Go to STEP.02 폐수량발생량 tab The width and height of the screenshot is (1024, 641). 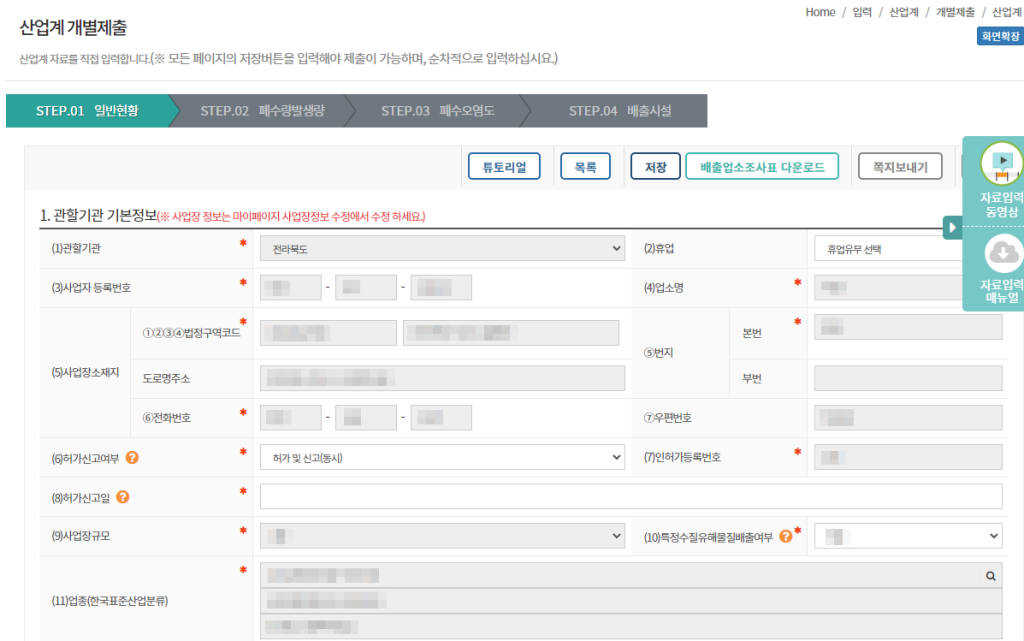(263, 111)
